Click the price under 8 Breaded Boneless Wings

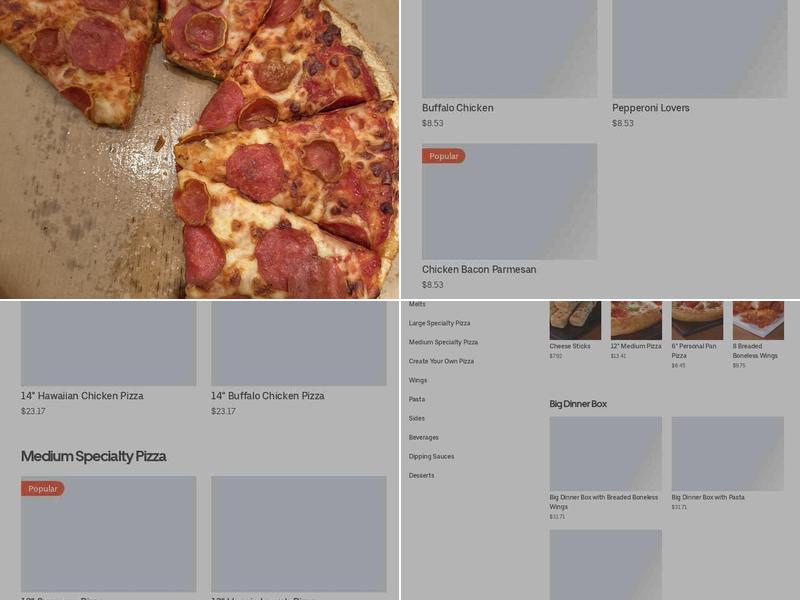click(739, 366)
